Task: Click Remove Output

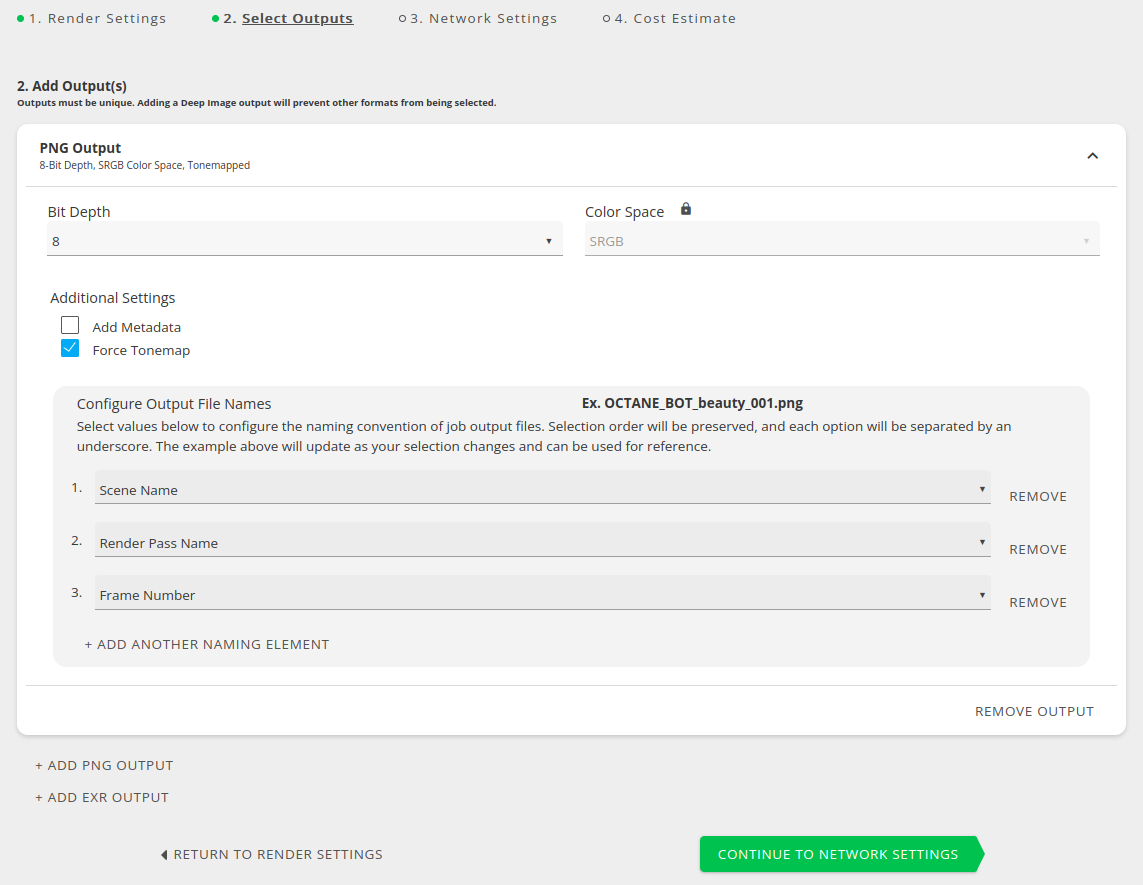Action: coord(1034,711)
